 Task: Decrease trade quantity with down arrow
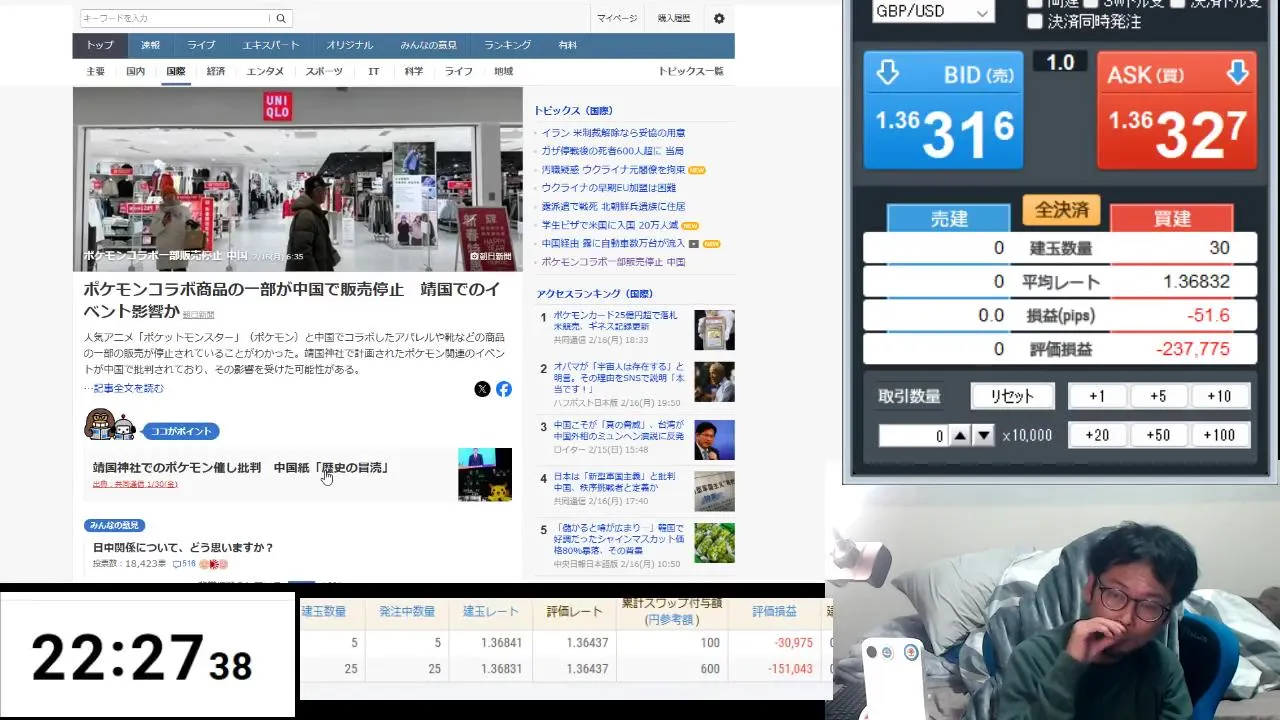[x=984, y=435]
